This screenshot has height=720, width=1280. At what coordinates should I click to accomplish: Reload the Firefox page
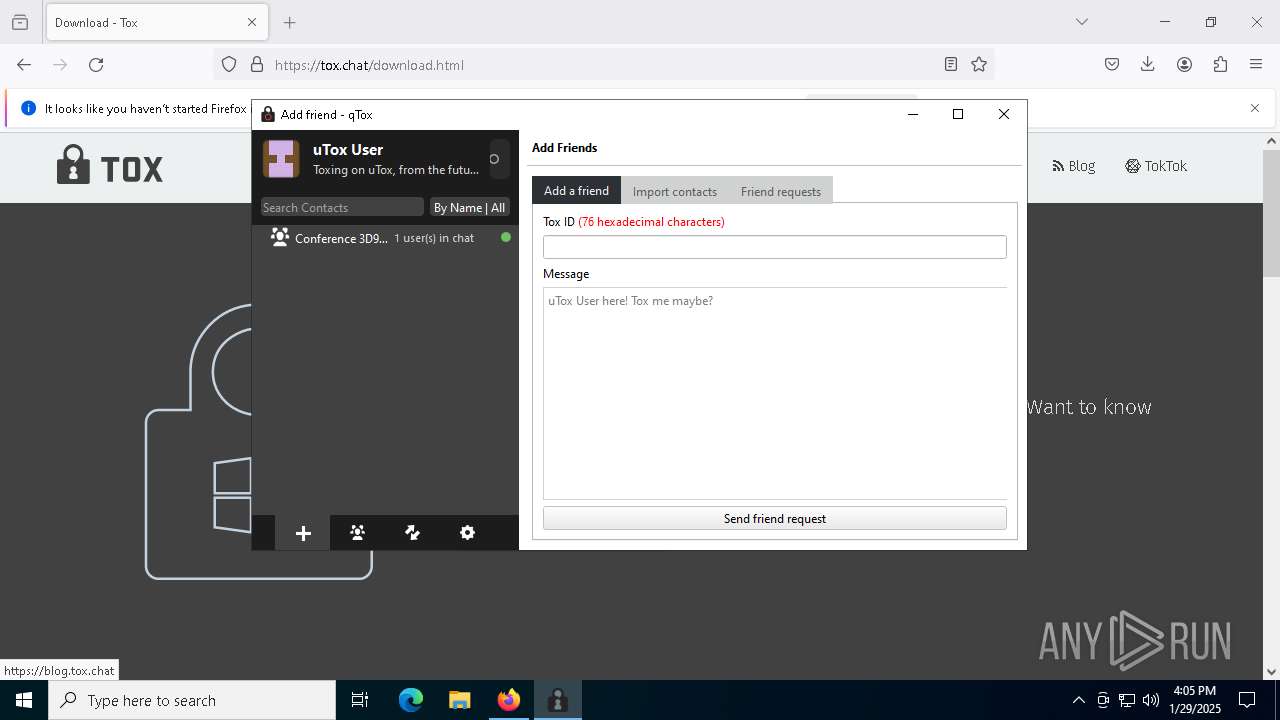(x=96, y=64)
